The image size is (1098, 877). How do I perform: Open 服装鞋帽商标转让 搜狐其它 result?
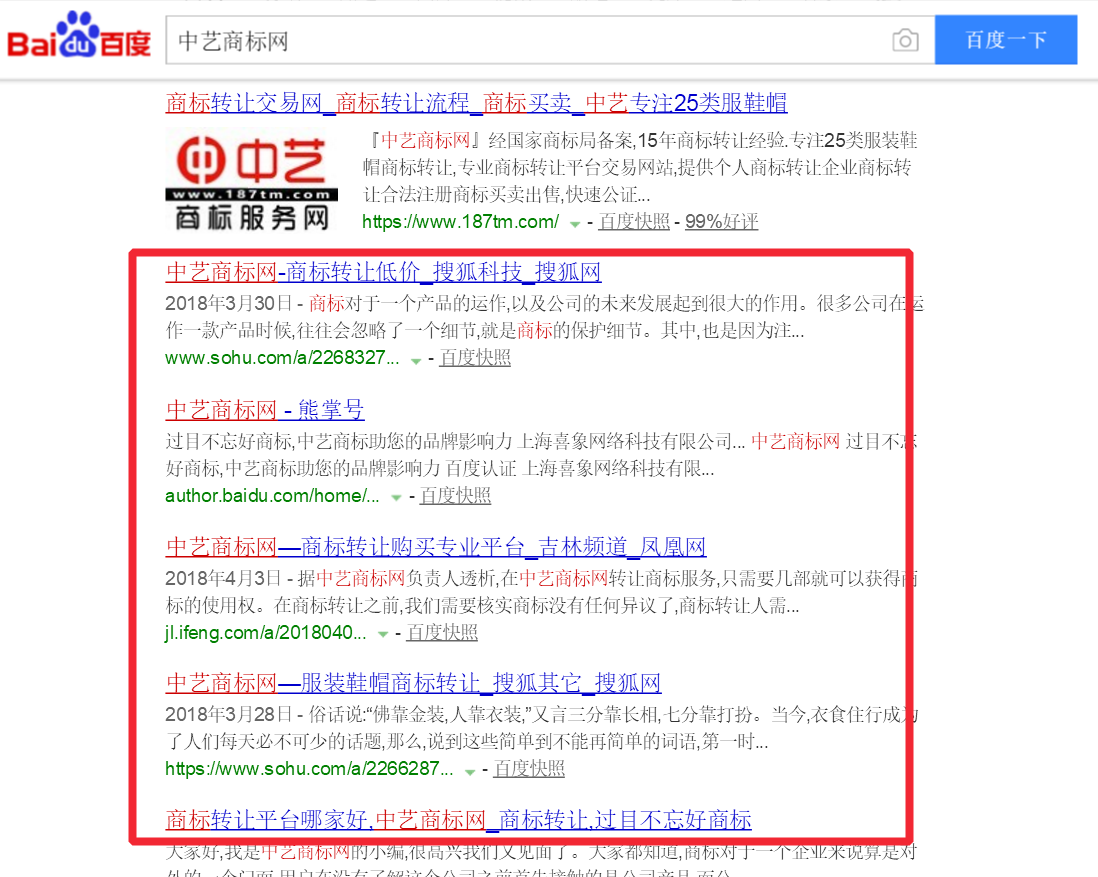coord(413,684)
